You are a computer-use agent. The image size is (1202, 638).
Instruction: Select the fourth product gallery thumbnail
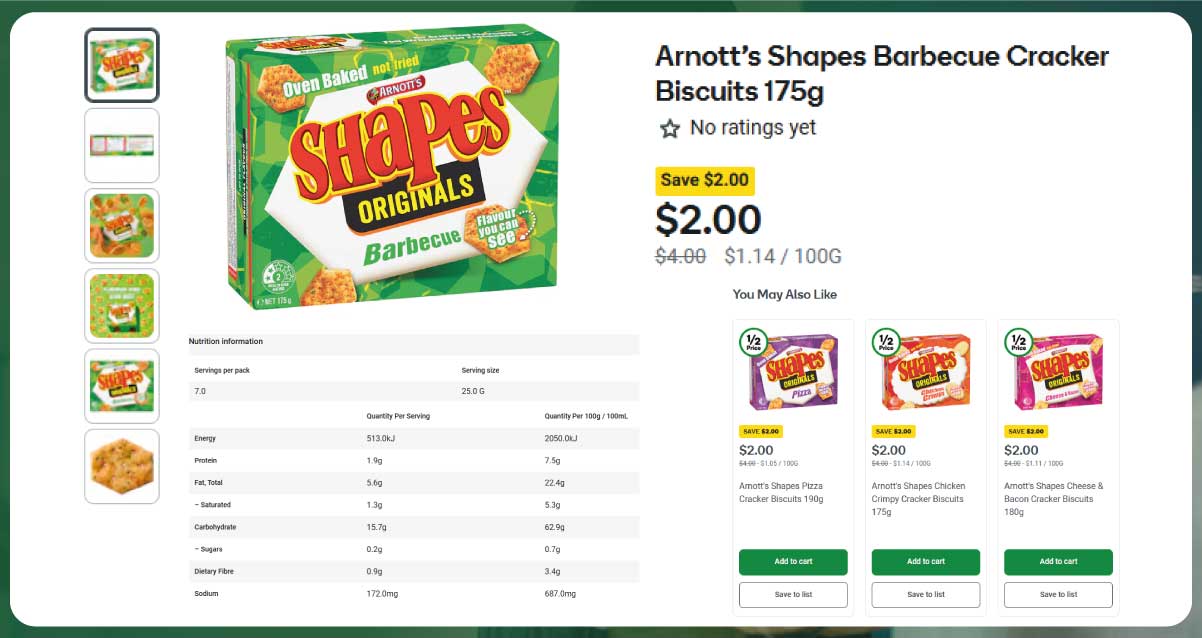point(122,305)
